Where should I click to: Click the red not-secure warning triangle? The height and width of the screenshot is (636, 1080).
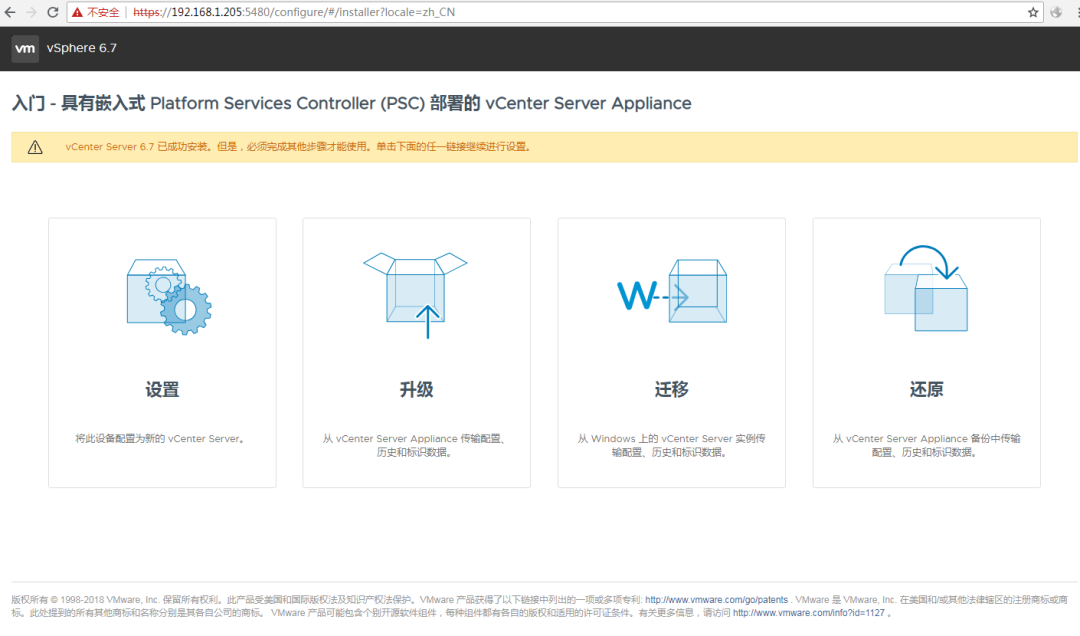pyautogui.click(x=77, y=12)
